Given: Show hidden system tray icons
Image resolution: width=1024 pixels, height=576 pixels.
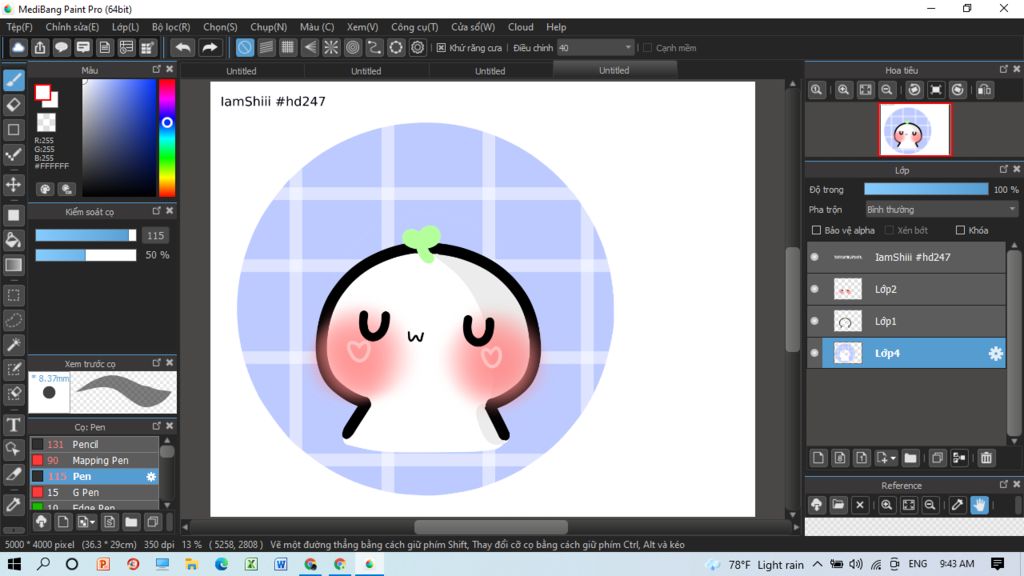Looking at the screenshot, I should (x=818, y=564).
